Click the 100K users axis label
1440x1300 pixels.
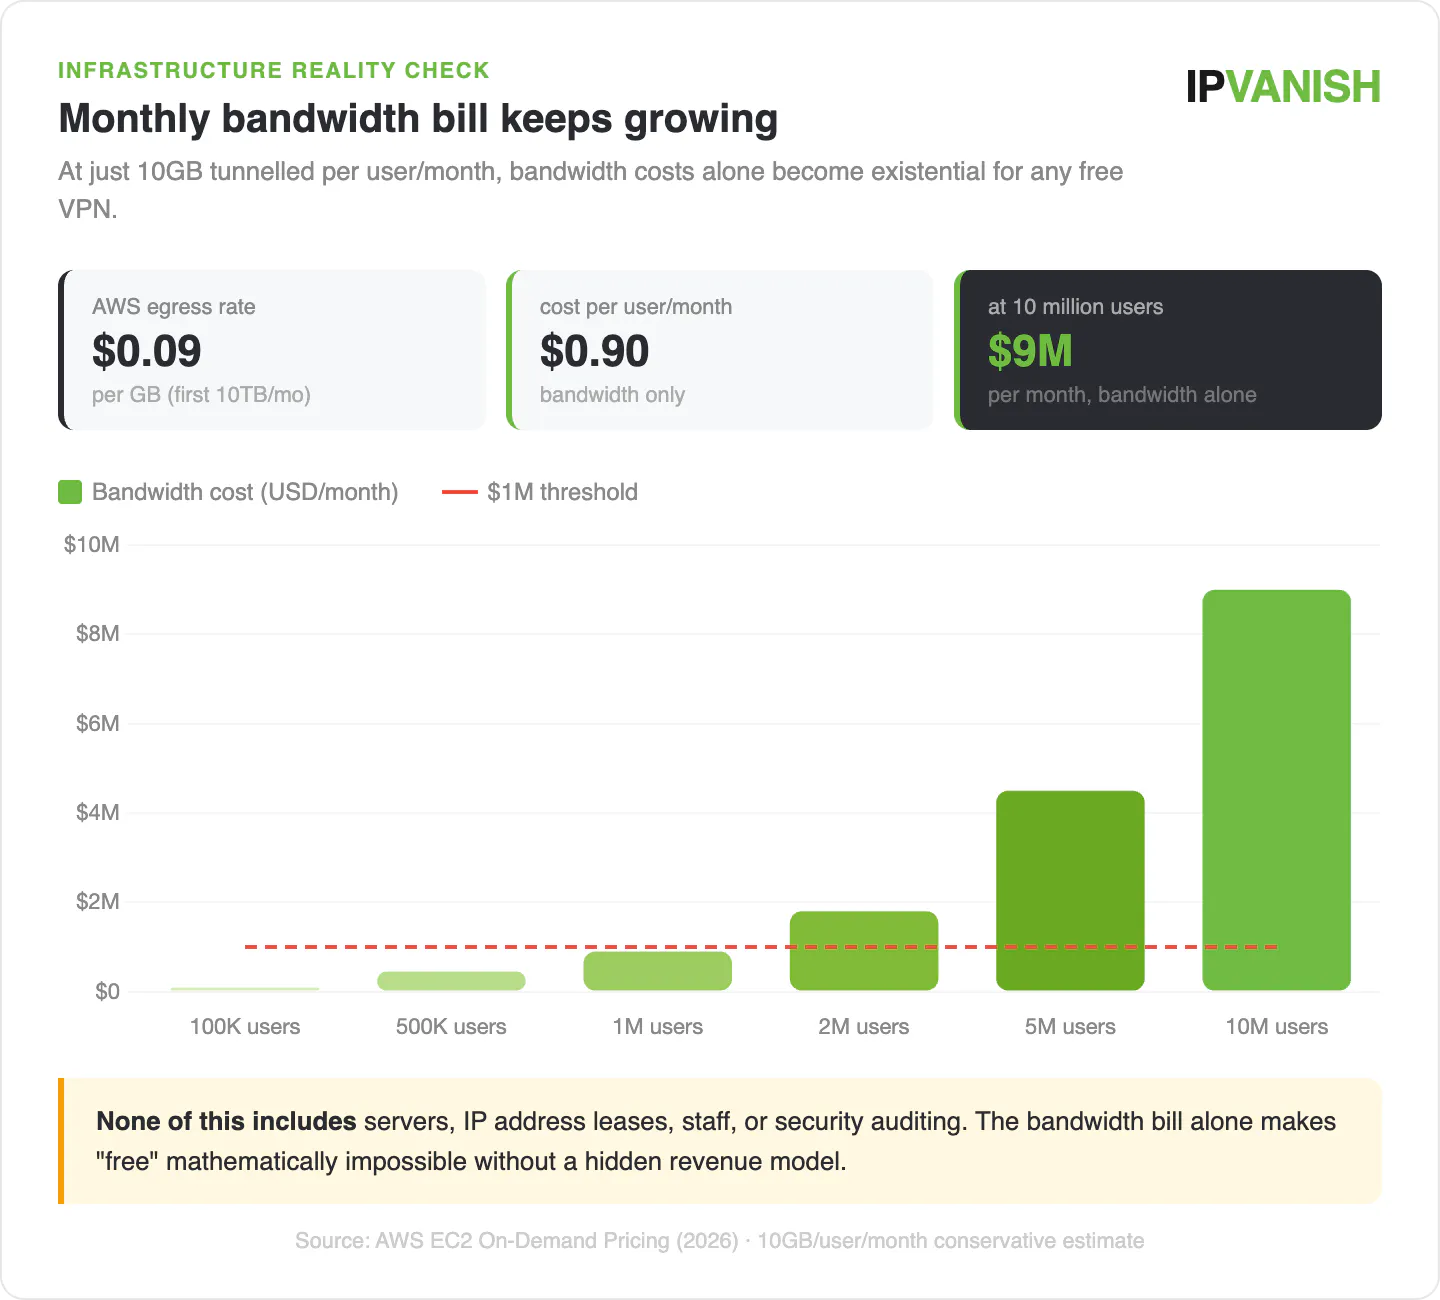(x=245, y=1027)
